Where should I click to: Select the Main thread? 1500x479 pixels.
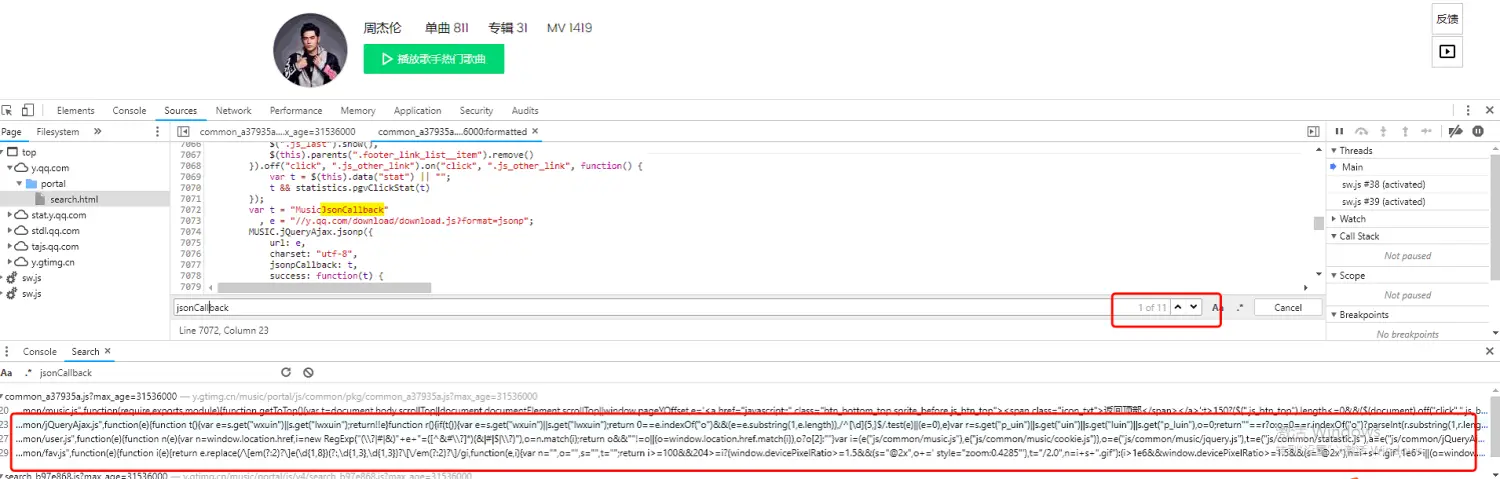(1352, 167)
